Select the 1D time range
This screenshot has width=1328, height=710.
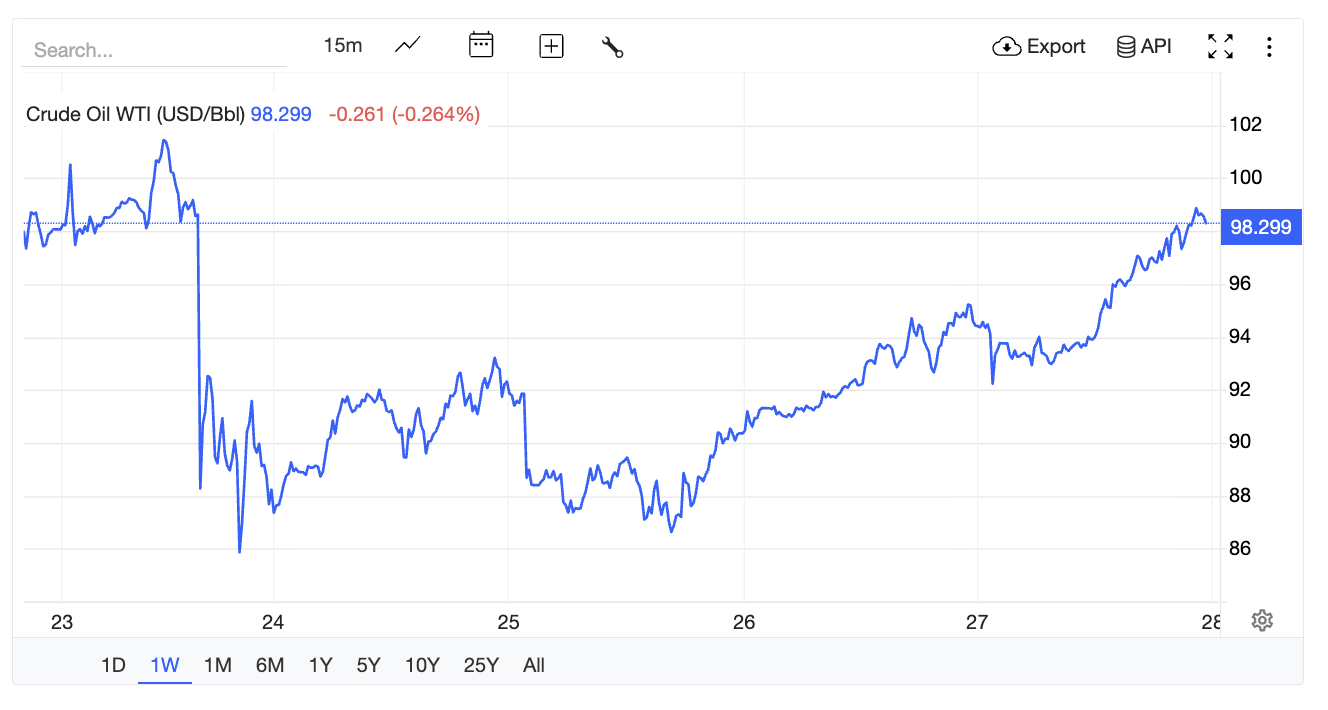pyautogui.click(x=113, y=665)
